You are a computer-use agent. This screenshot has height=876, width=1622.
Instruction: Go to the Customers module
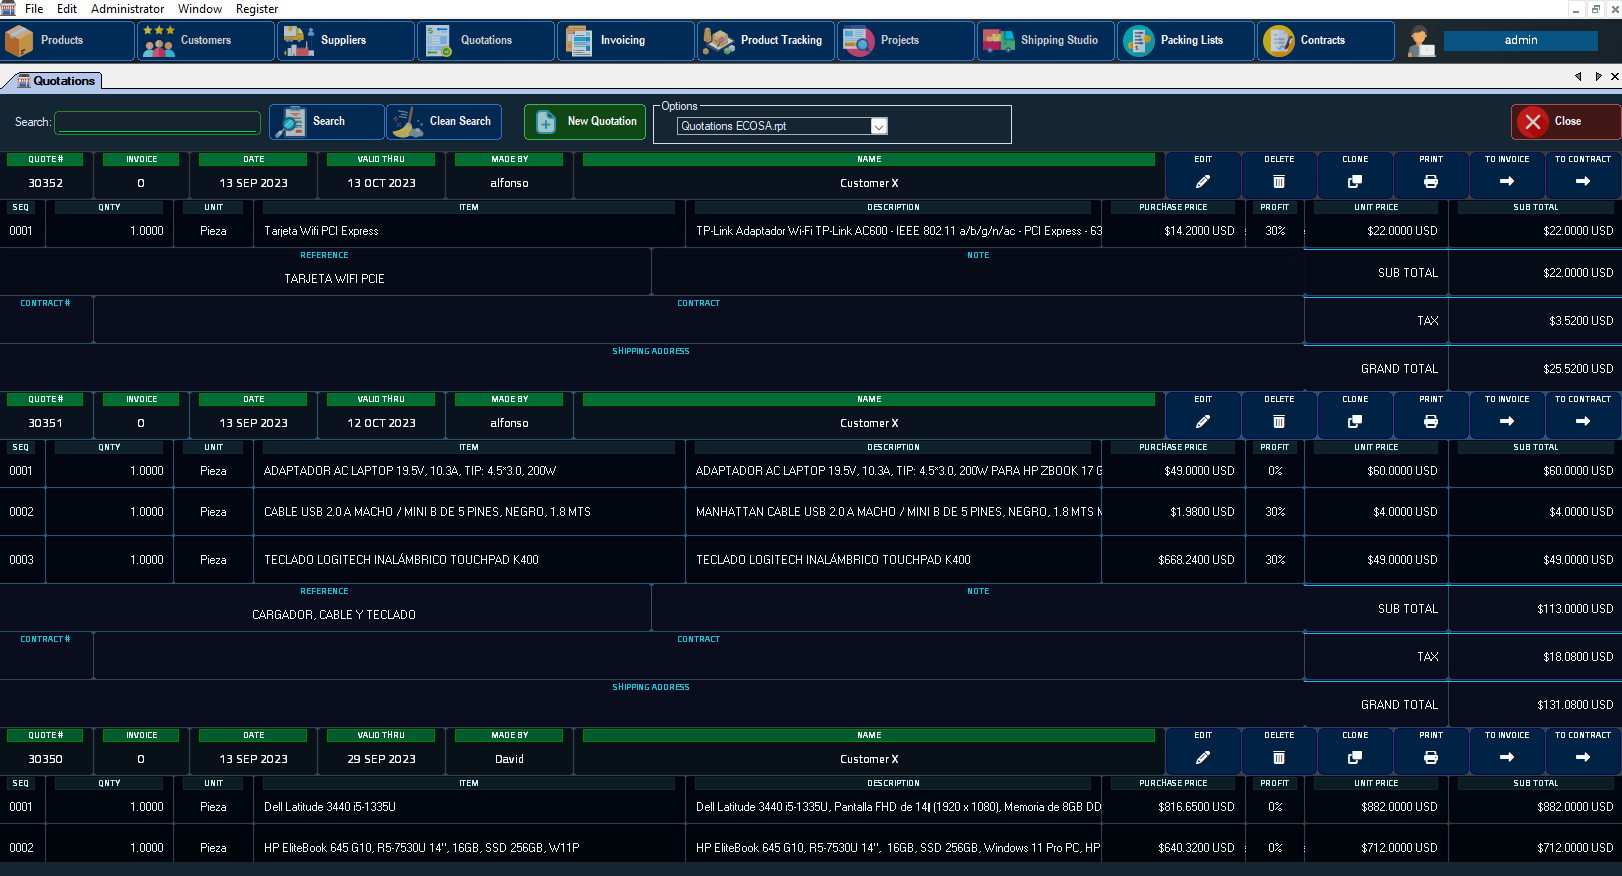pyautogui.click(x=205, y=41)
